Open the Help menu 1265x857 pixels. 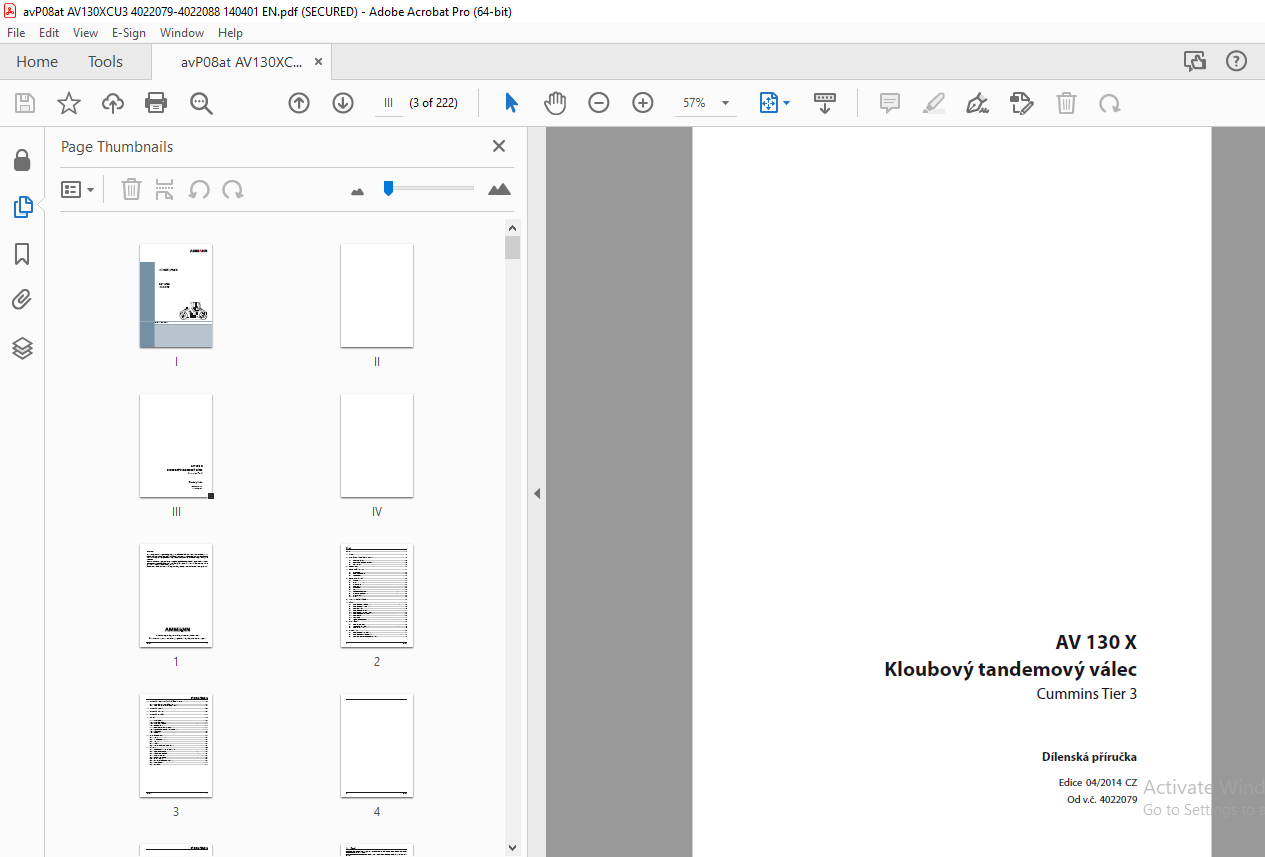(x=230, y=33)
